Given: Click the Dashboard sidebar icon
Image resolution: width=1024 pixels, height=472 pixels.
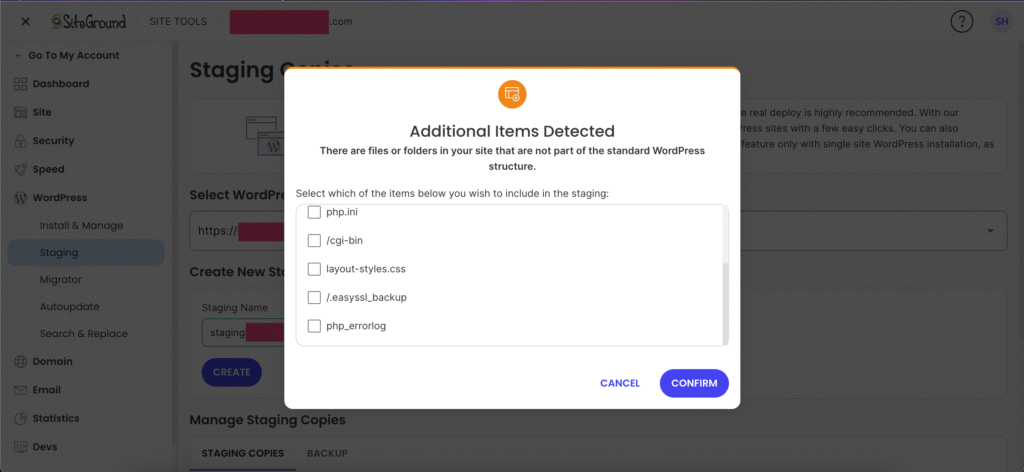Looking at the screenshot, I should click(22, 84).
